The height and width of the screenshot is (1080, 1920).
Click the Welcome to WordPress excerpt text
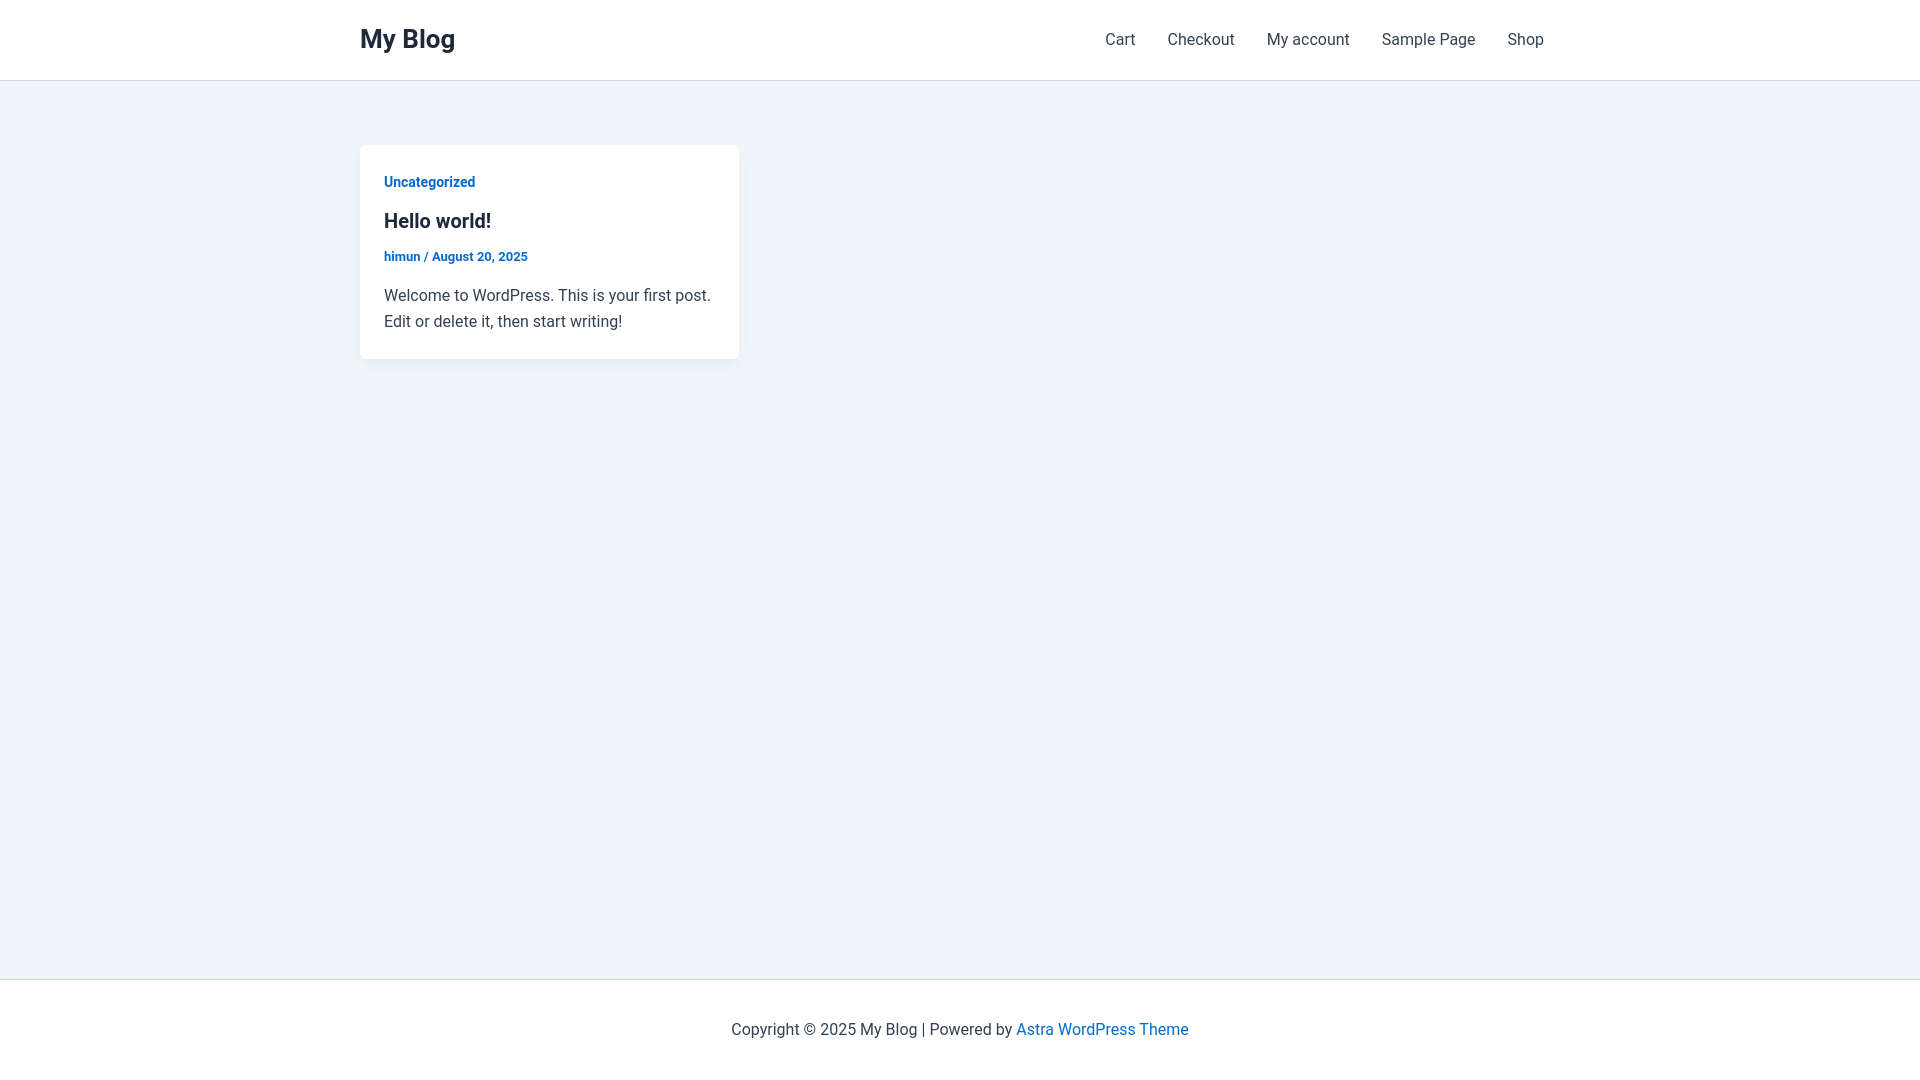pyautogui.click(x=547, y=309)
